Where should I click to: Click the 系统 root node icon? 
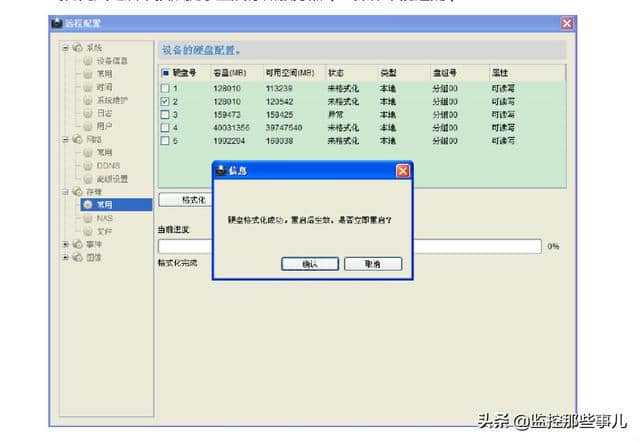(x=78, y=48)
